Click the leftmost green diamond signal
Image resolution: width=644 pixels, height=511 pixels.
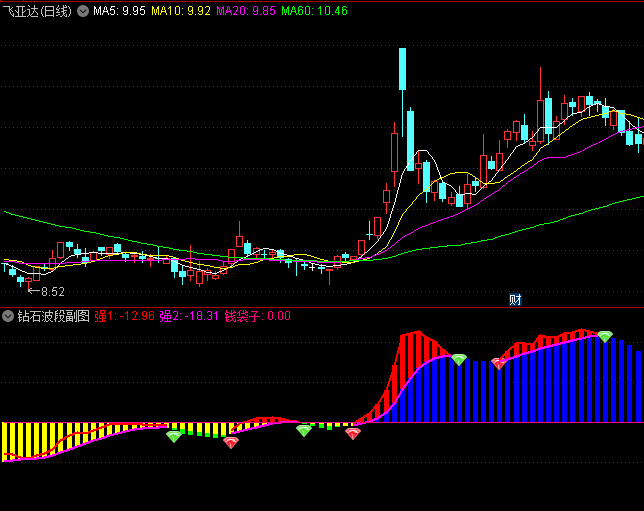pos(174,436)
